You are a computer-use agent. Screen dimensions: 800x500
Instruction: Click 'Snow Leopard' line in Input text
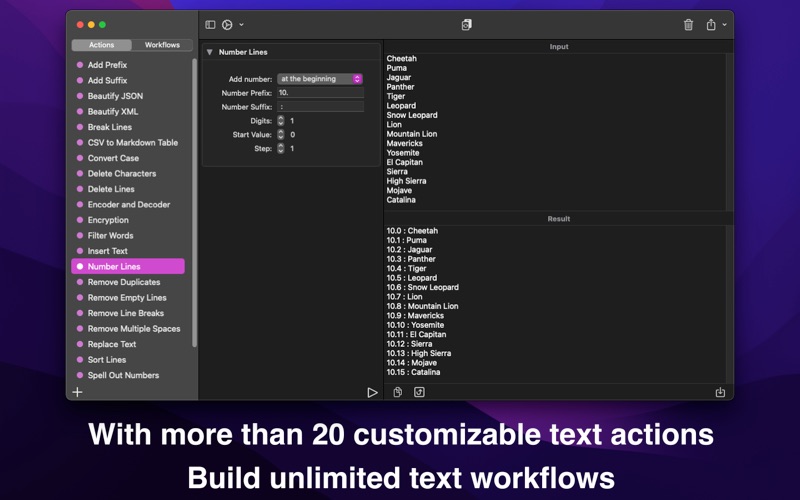tap(412, 115)
